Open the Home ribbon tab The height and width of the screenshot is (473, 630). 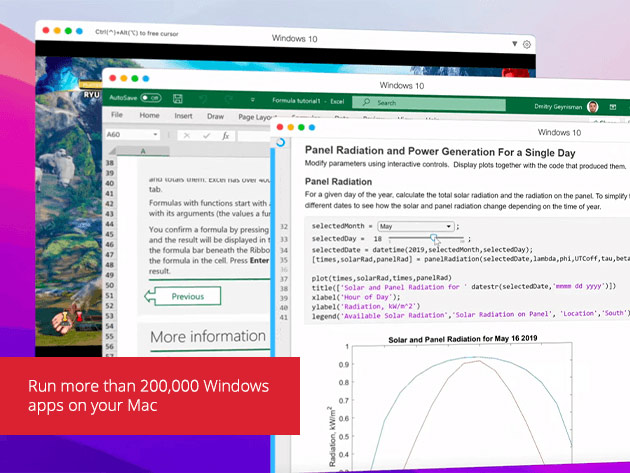click(x=149, y=115)
